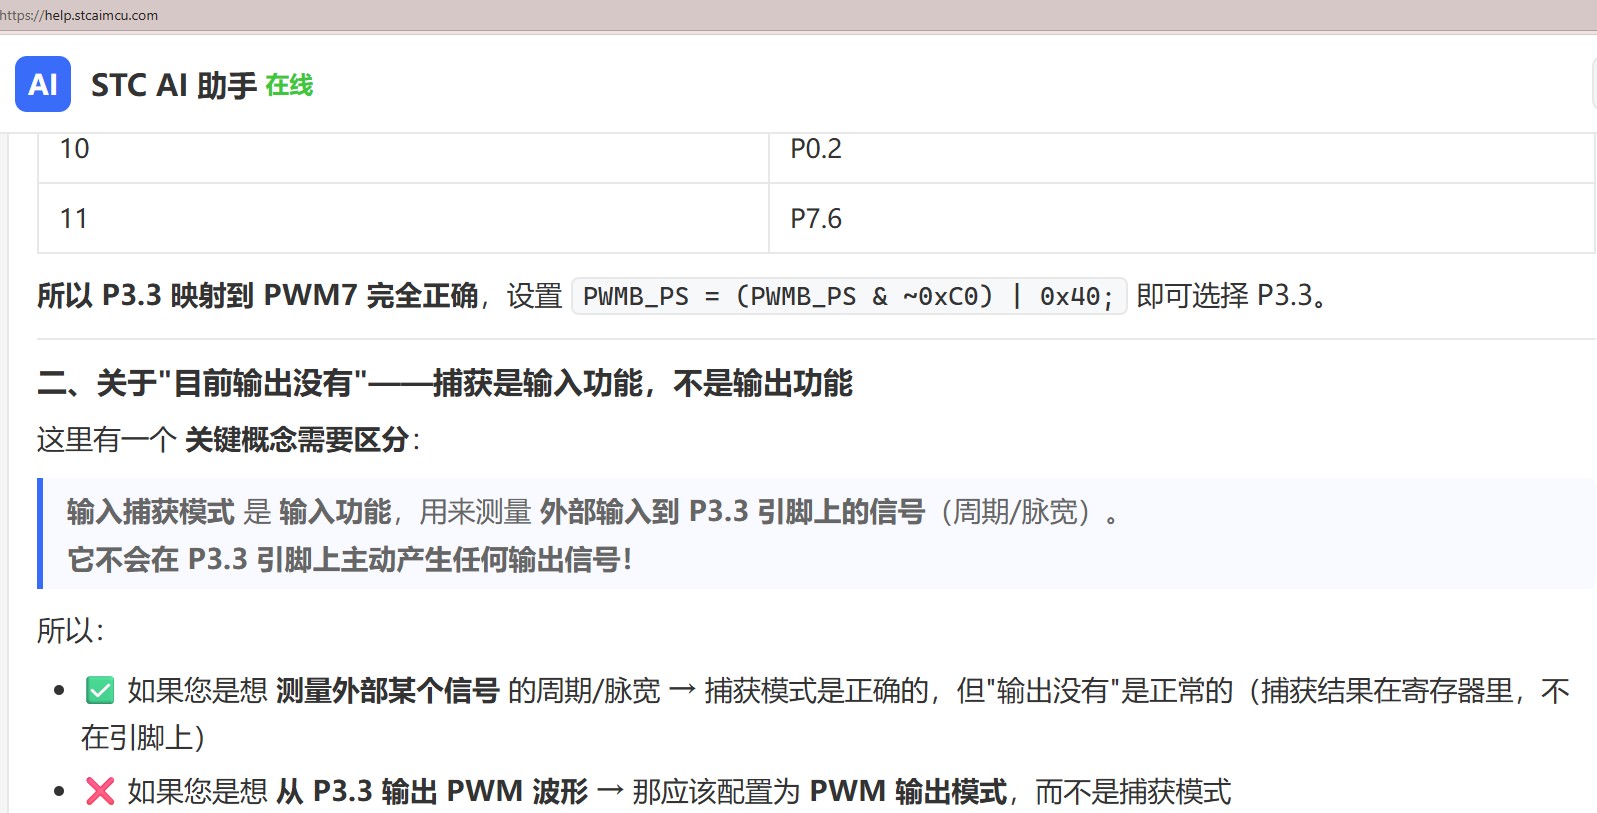This screenshot has height=813, width=1597.
Task: Click bold text 测量外部某个信号
Action: 388,691
